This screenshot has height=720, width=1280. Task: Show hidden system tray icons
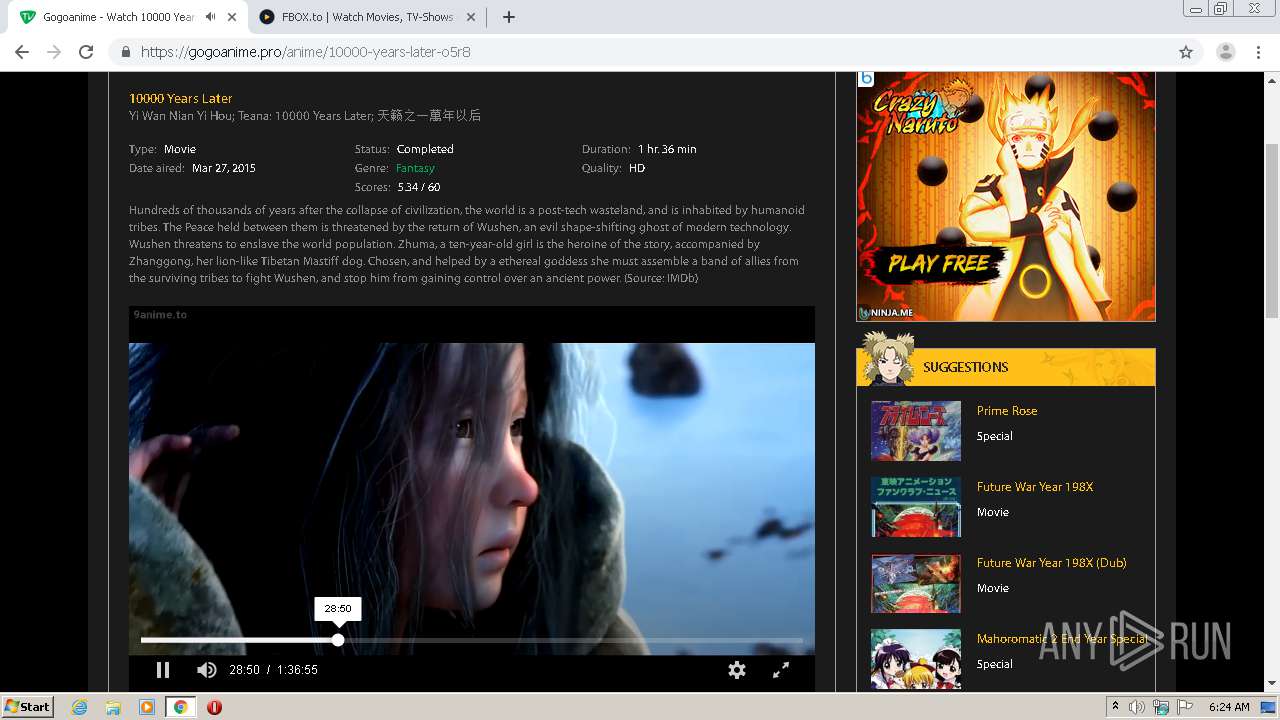1115,707
